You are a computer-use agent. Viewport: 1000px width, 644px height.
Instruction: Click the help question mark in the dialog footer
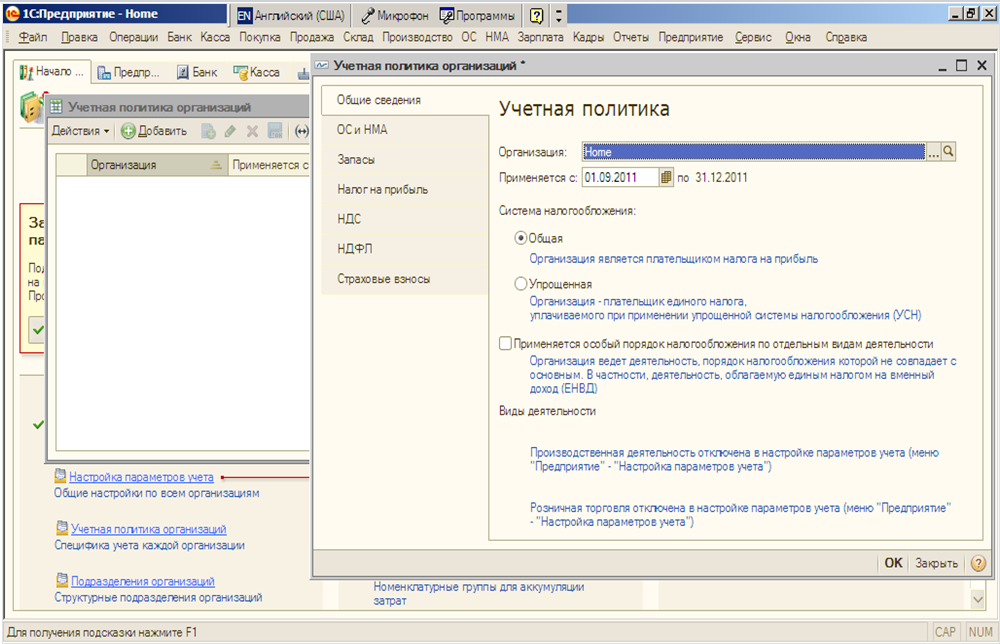(x=978, y=563)
